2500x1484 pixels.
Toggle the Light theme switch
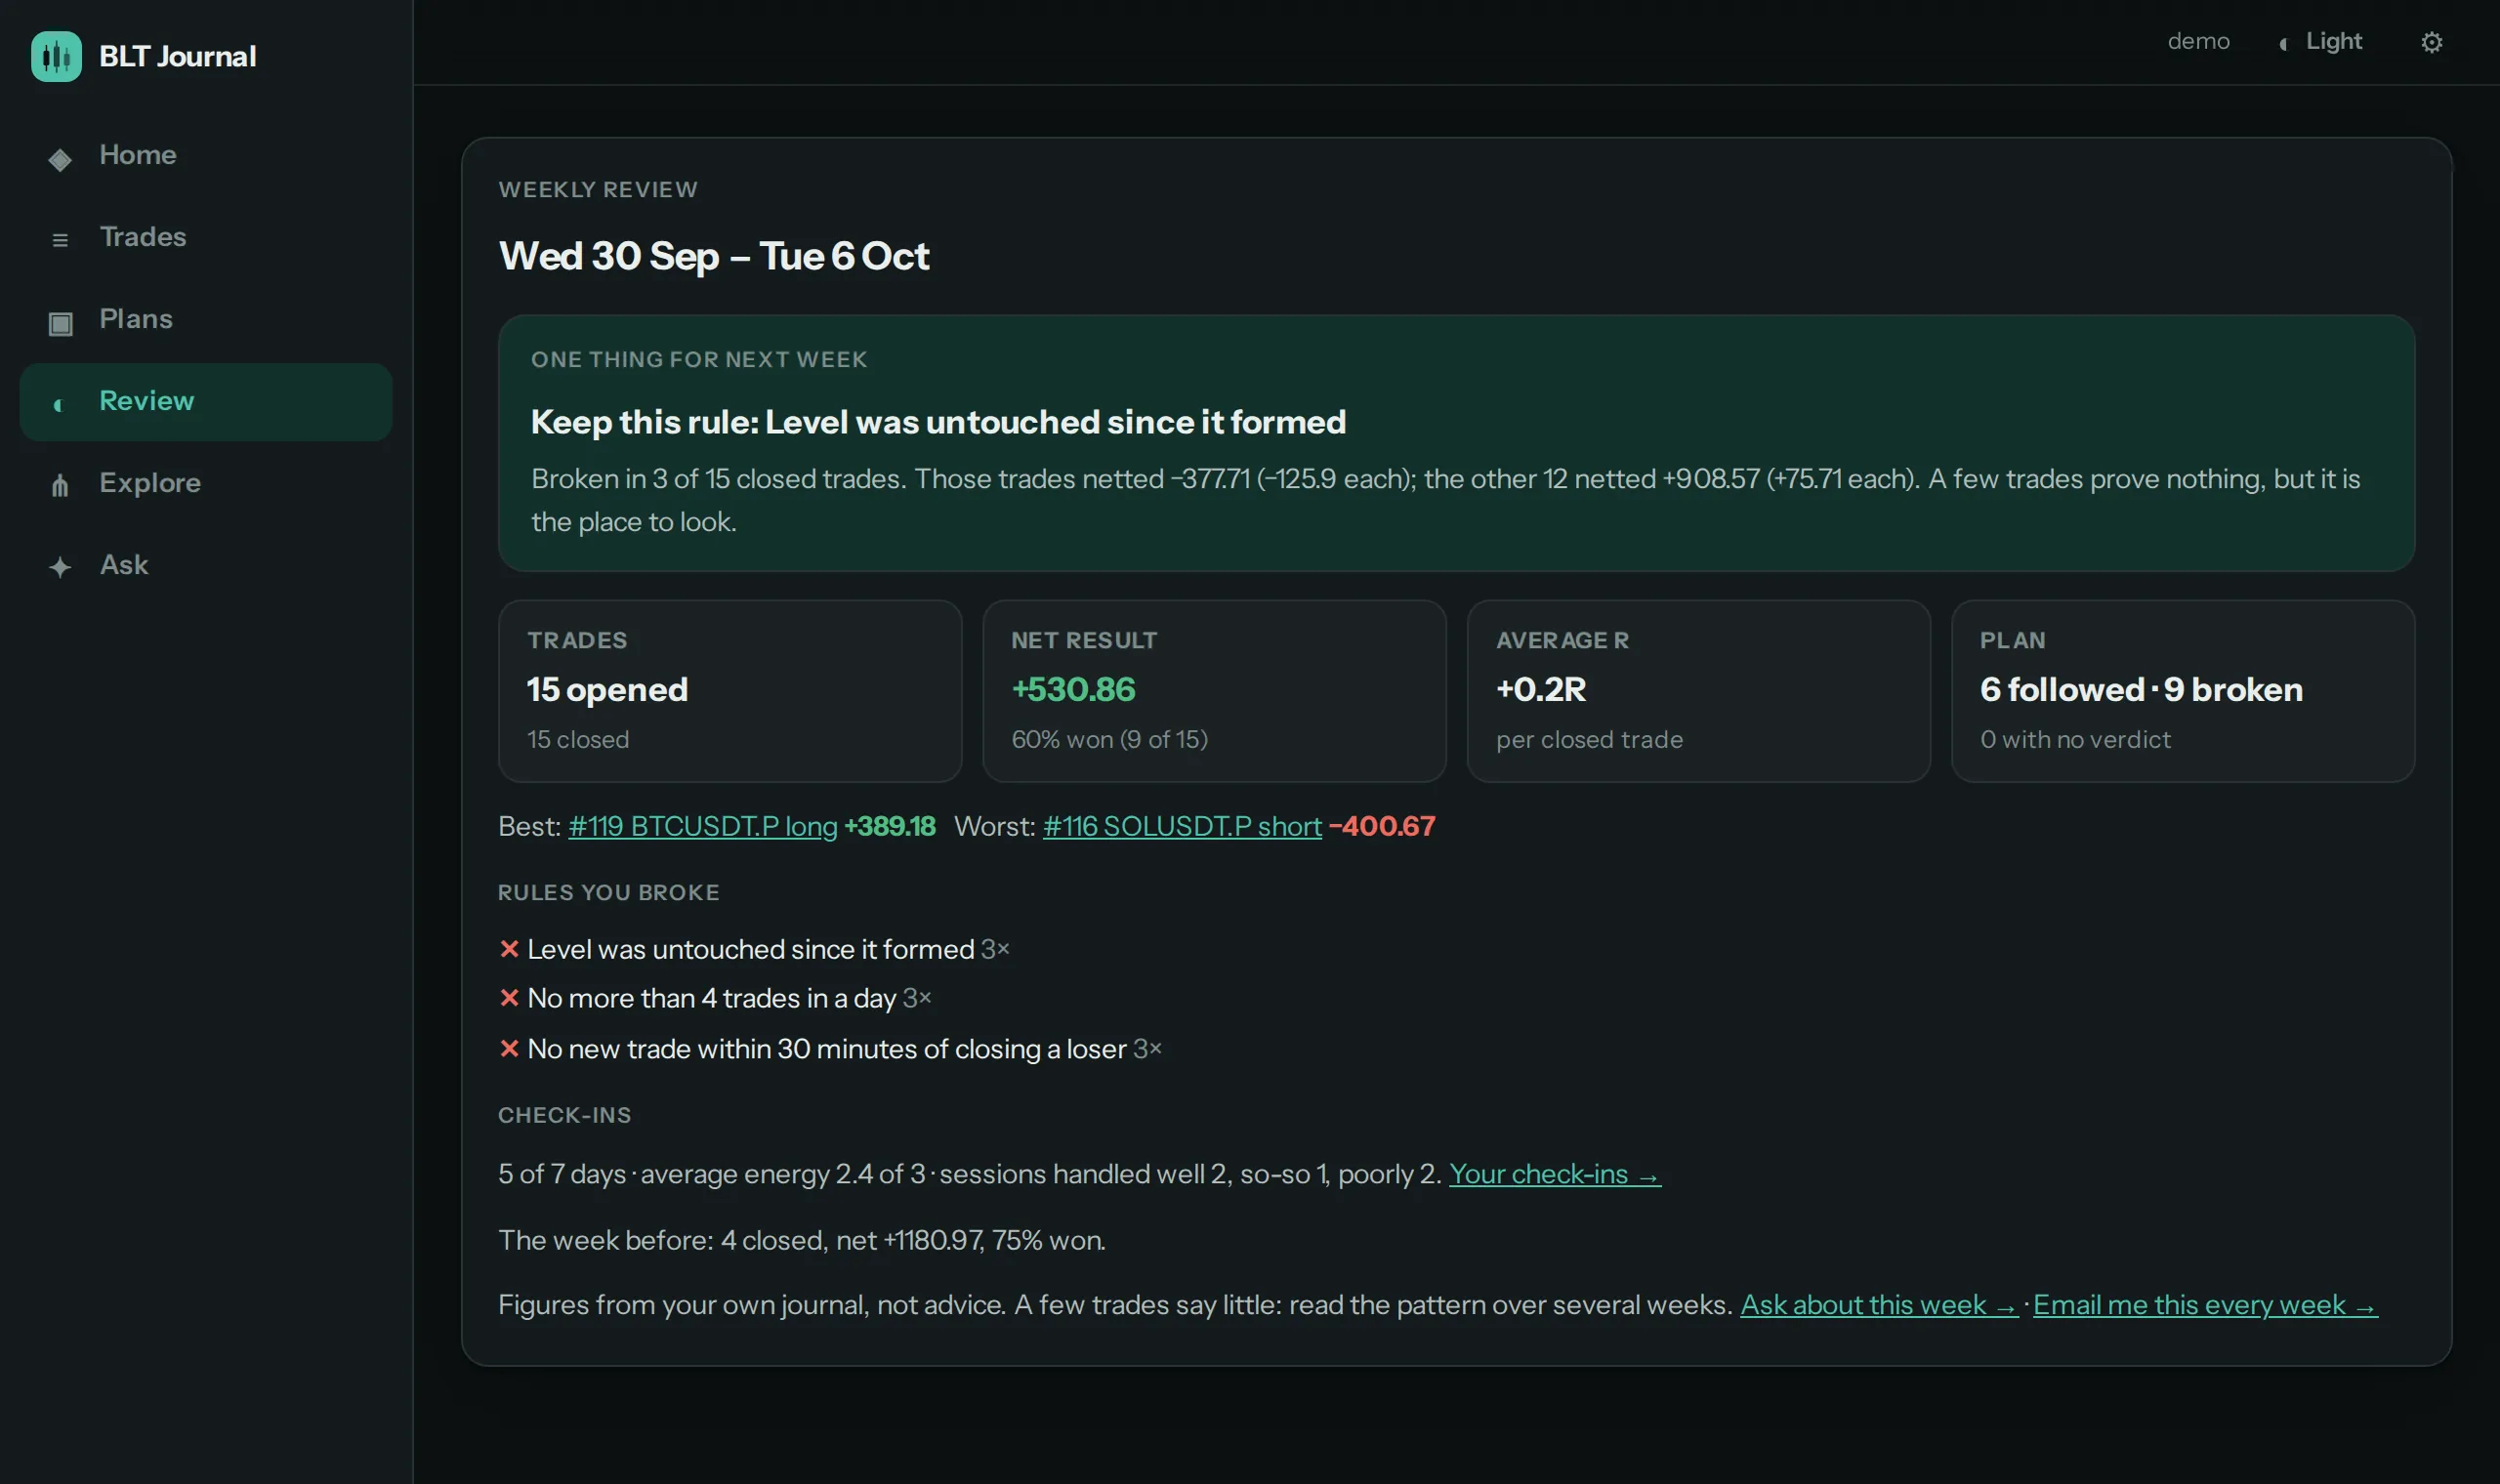(2319, 41)
